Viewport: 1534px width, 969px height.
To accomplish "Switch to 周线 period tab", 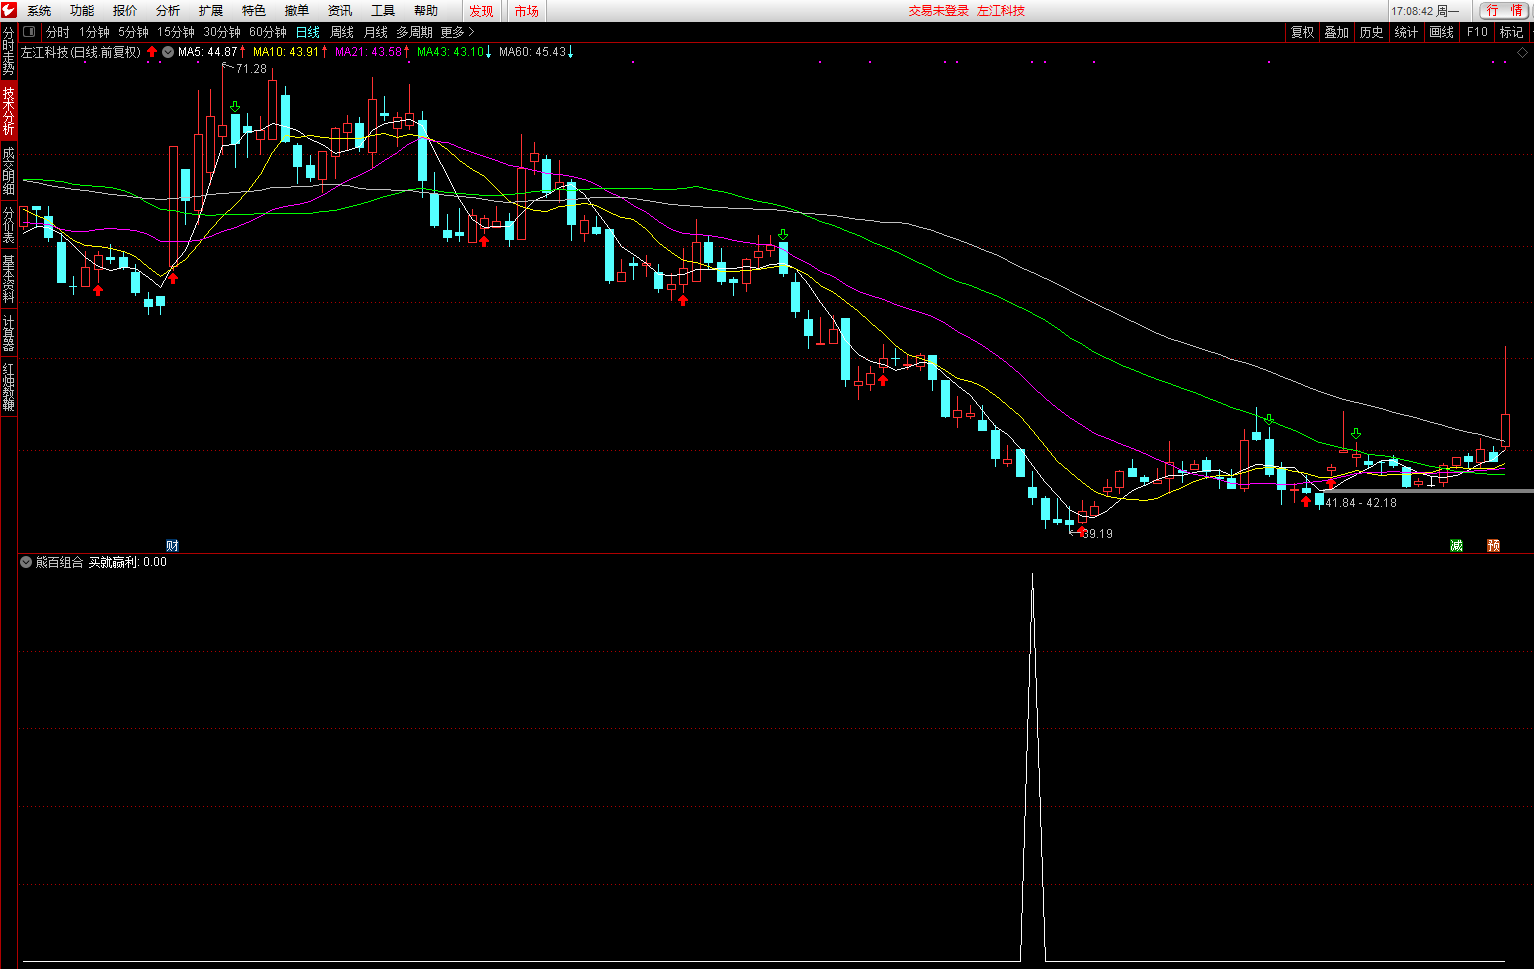I will (x=342, y=32).
